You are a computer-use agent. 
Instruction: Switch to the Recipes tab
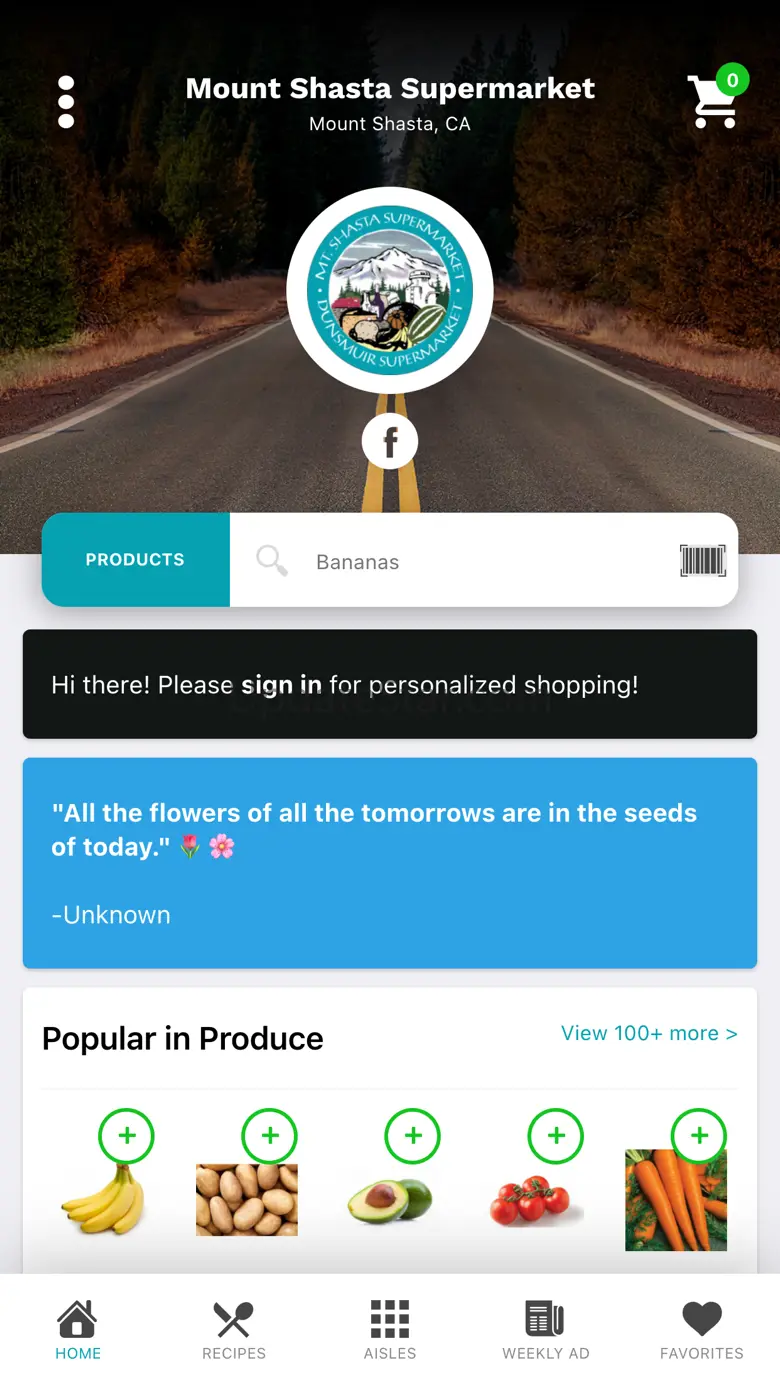coord(234,1330)
